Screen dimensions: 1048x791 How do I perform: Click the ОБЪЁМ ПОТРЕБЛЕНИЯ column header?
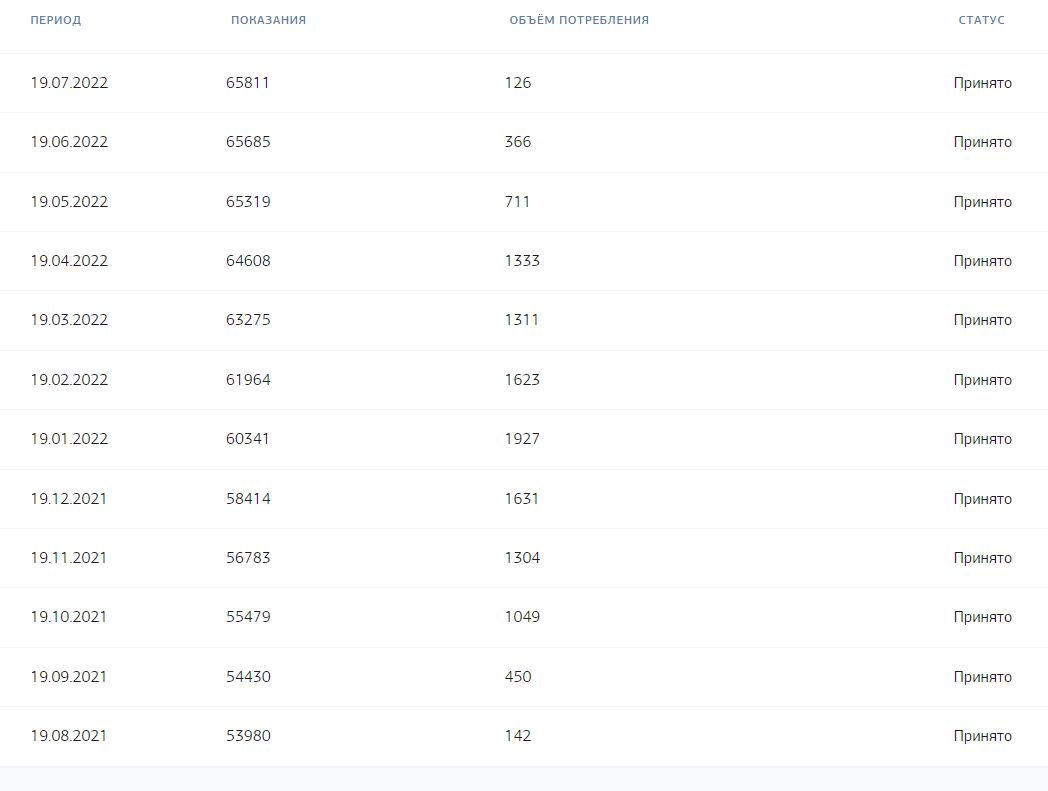(x=579, y=20)
